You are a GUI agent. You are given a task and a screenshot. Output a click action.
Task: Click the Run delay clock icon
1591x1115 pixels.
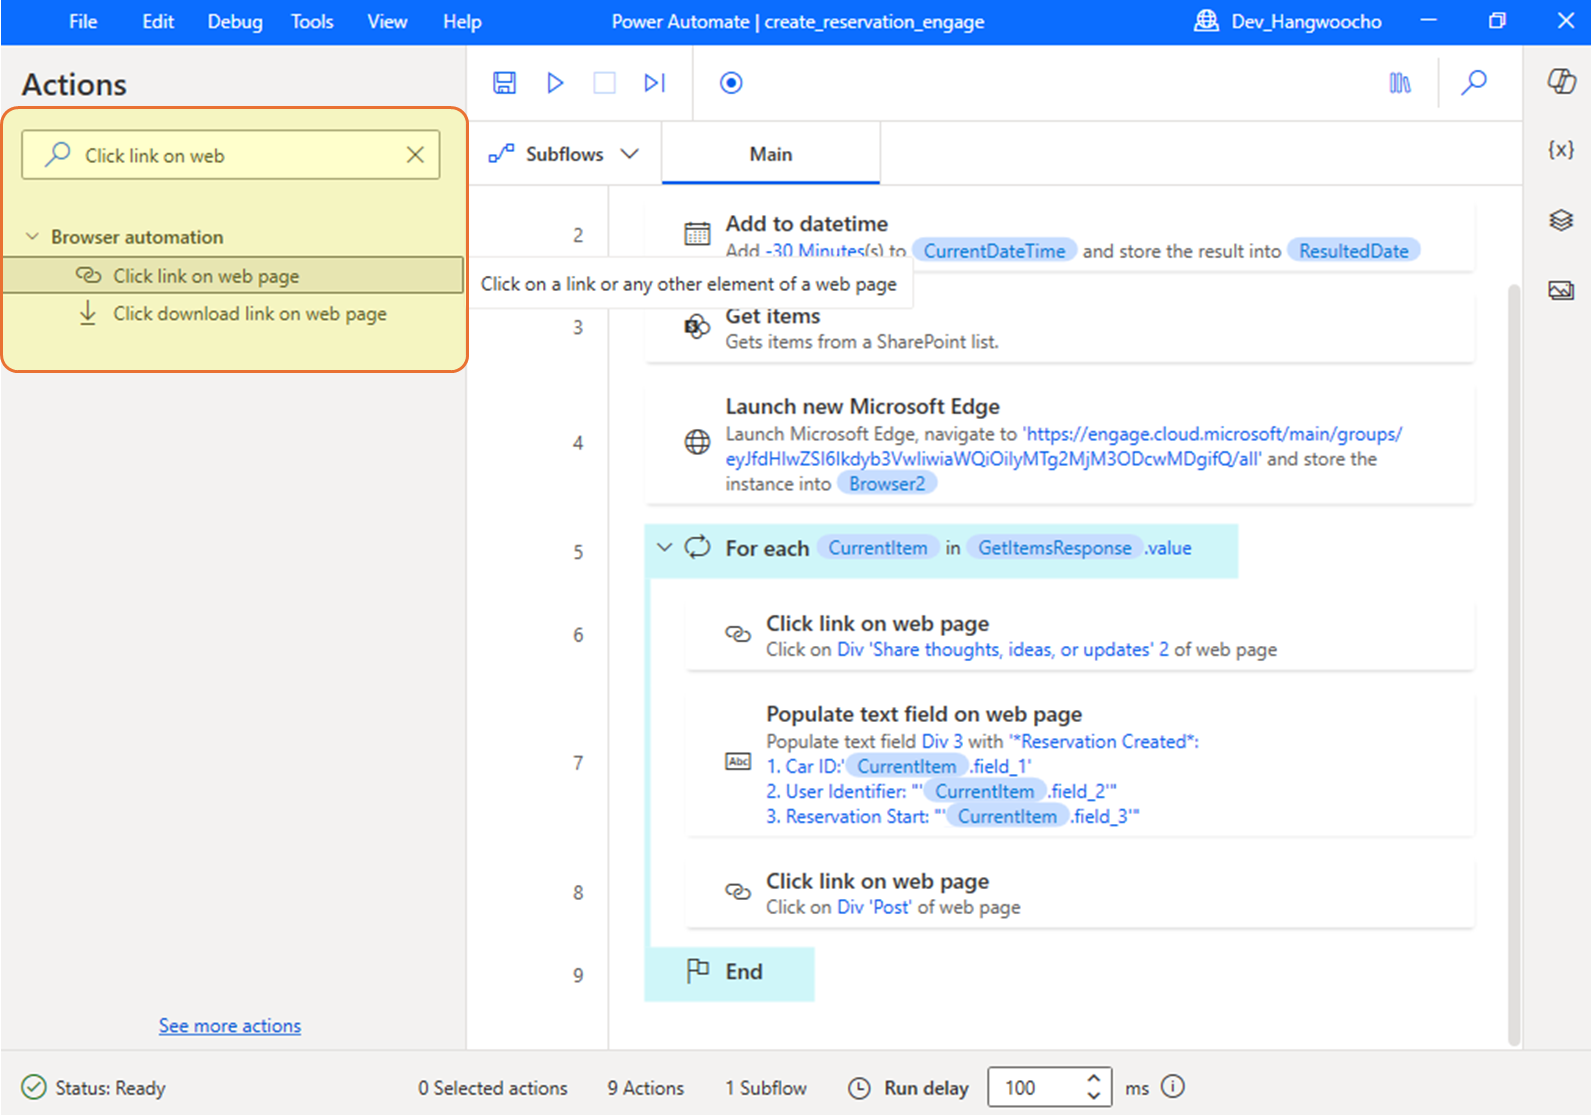click(x=859, y=1088)
